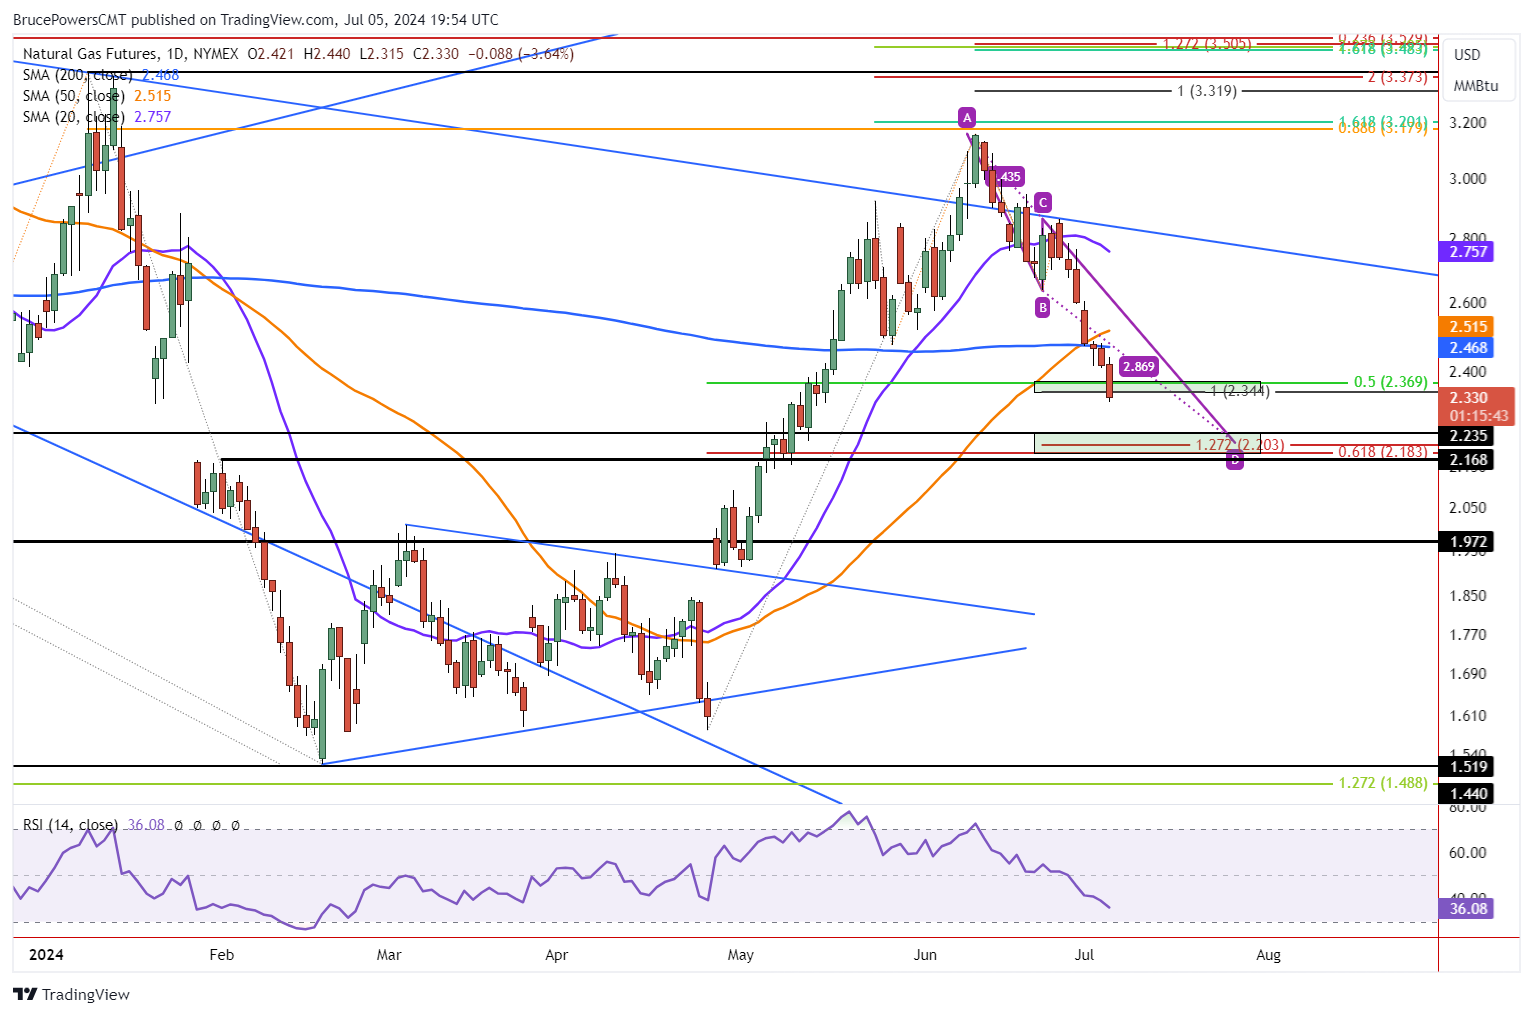Viewport: 1533px width, 1016px height.
Task: Click the purple 2.757 SMA price tag
Action: click(1468, 252)
